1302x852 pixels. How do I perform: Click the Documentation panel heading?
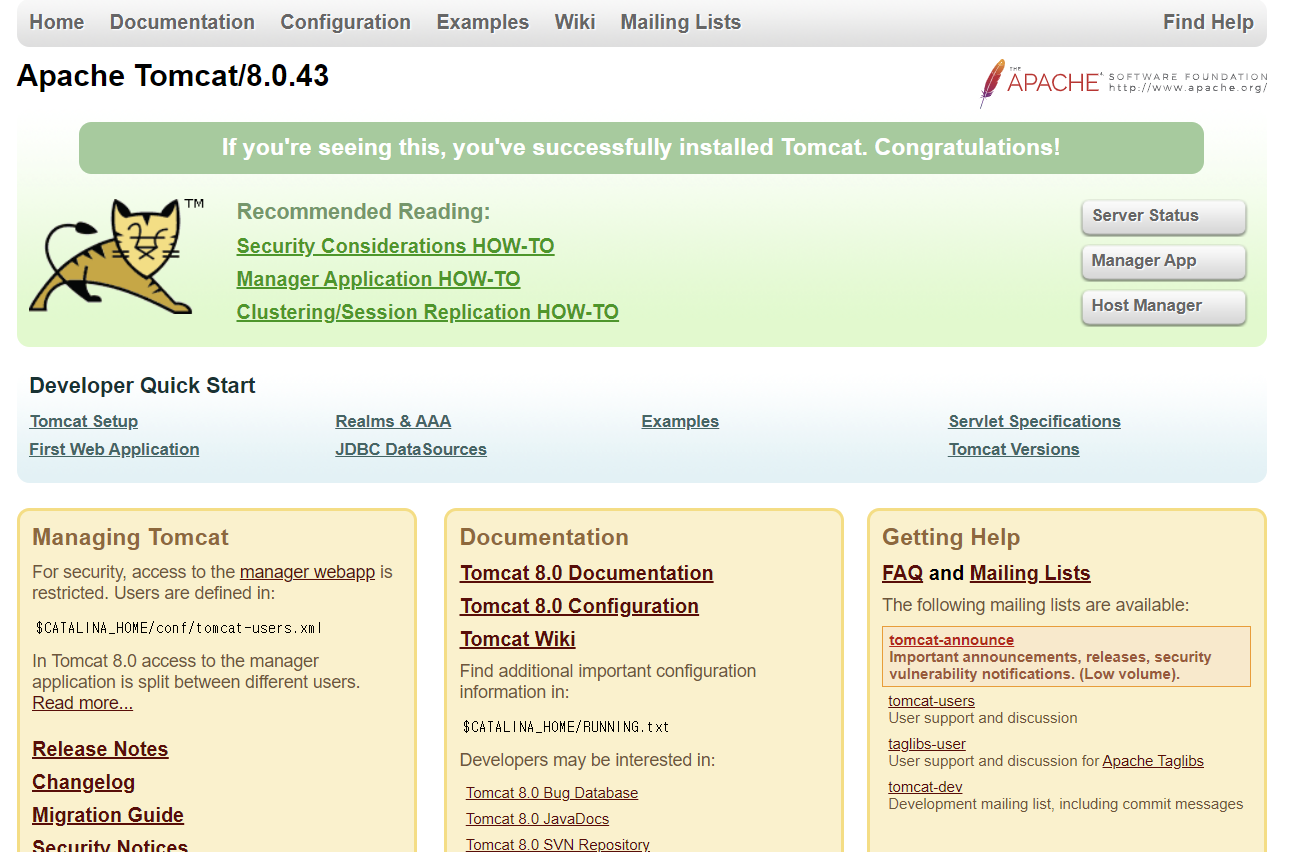click(x=544, y=537)
